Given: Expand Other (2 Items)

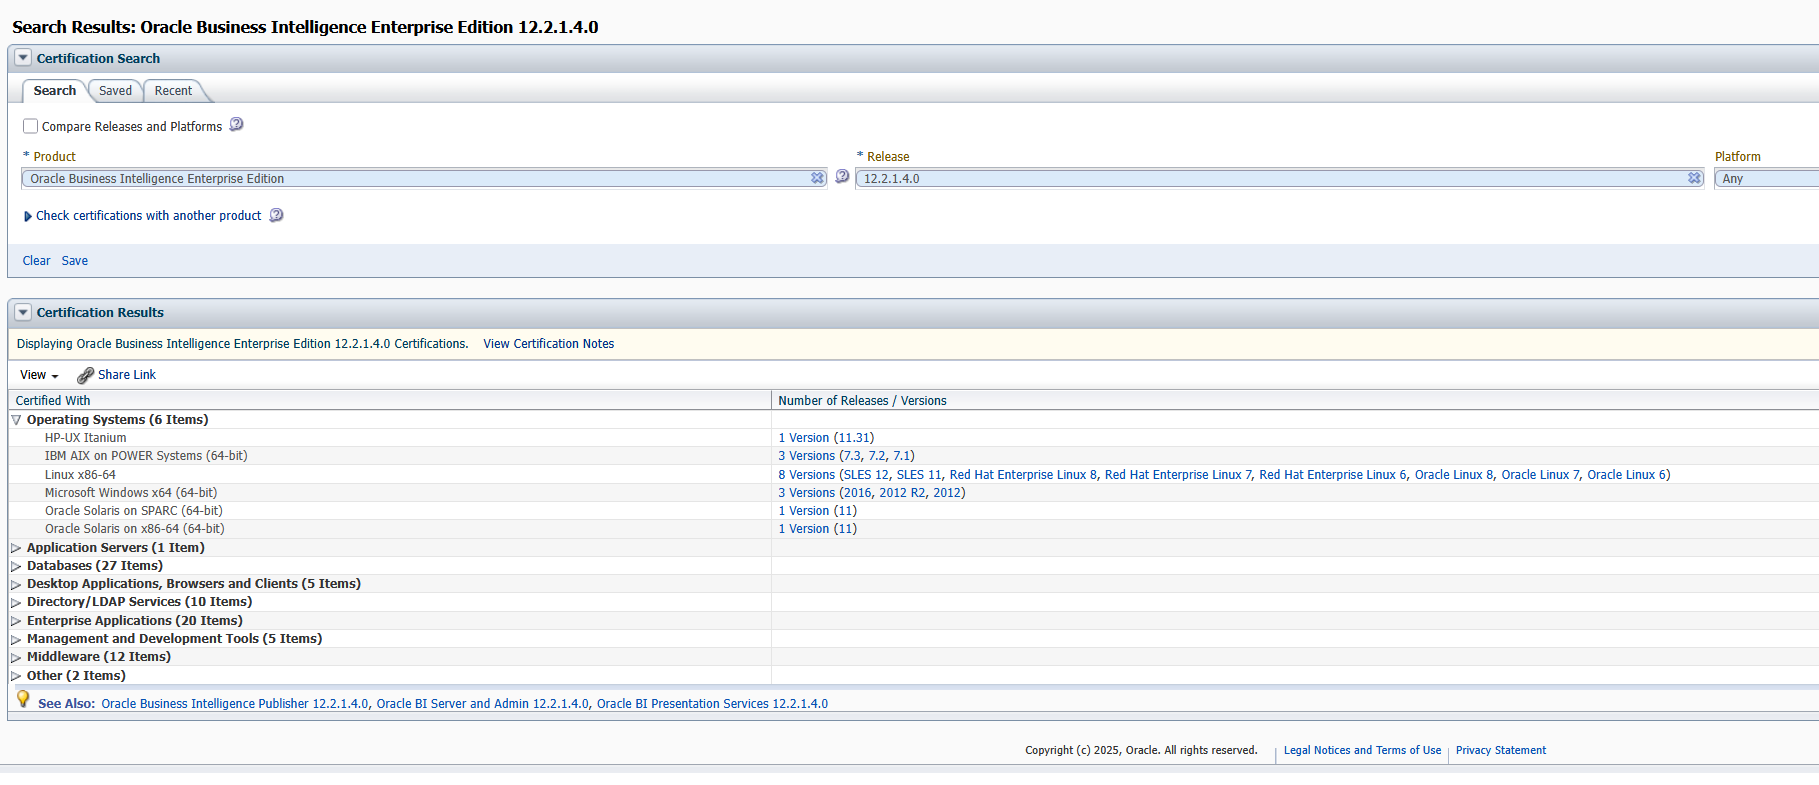Looking at the screenshot, I should (16, 676).
